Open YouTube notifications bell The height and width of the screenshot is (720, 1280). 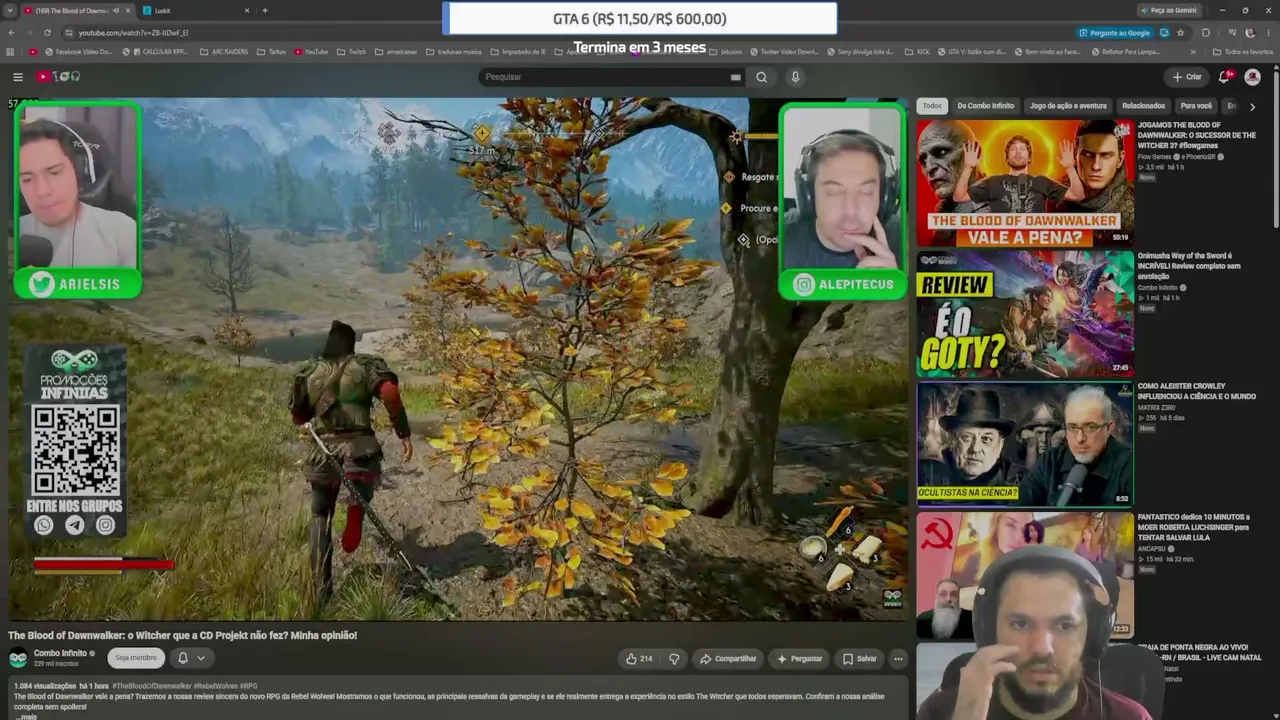pos(1224,77)
